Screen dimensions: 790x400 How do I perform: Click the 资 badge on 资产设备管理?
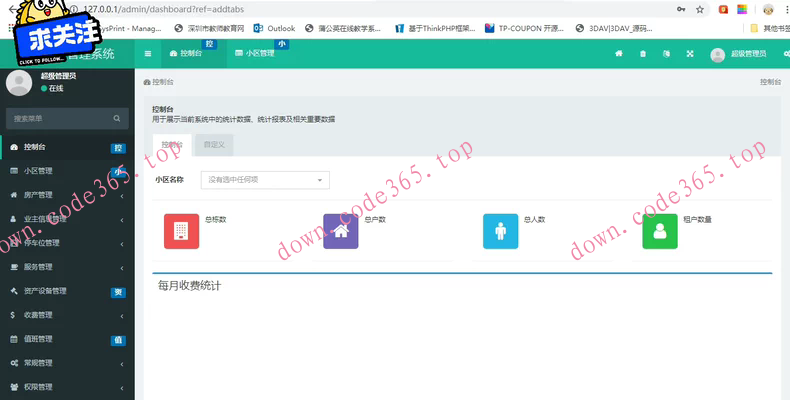click(x=118, y=292)
